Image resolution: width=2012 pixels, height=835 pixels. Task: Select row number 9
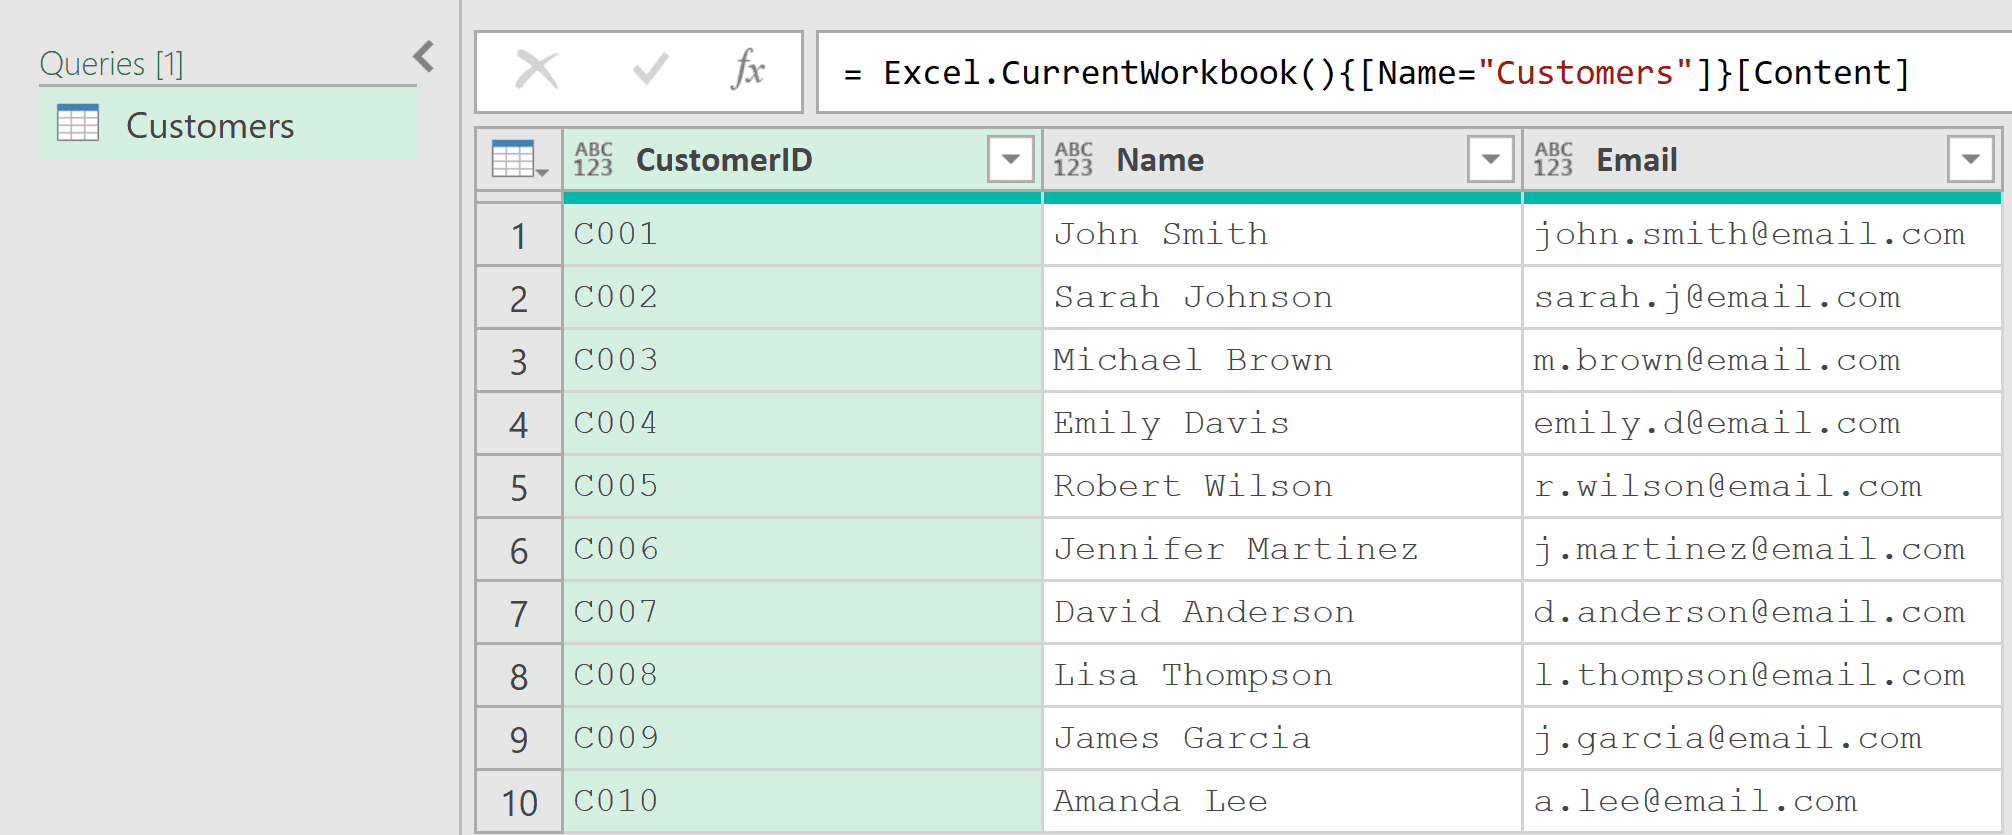tap(518, 739)
